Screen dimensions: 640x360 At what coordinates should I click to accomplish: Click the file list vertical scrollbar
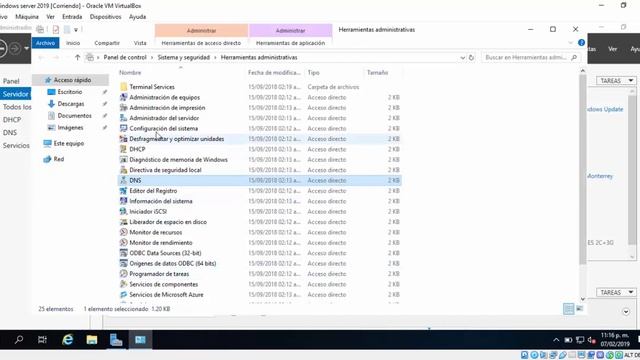click(582, 169)
